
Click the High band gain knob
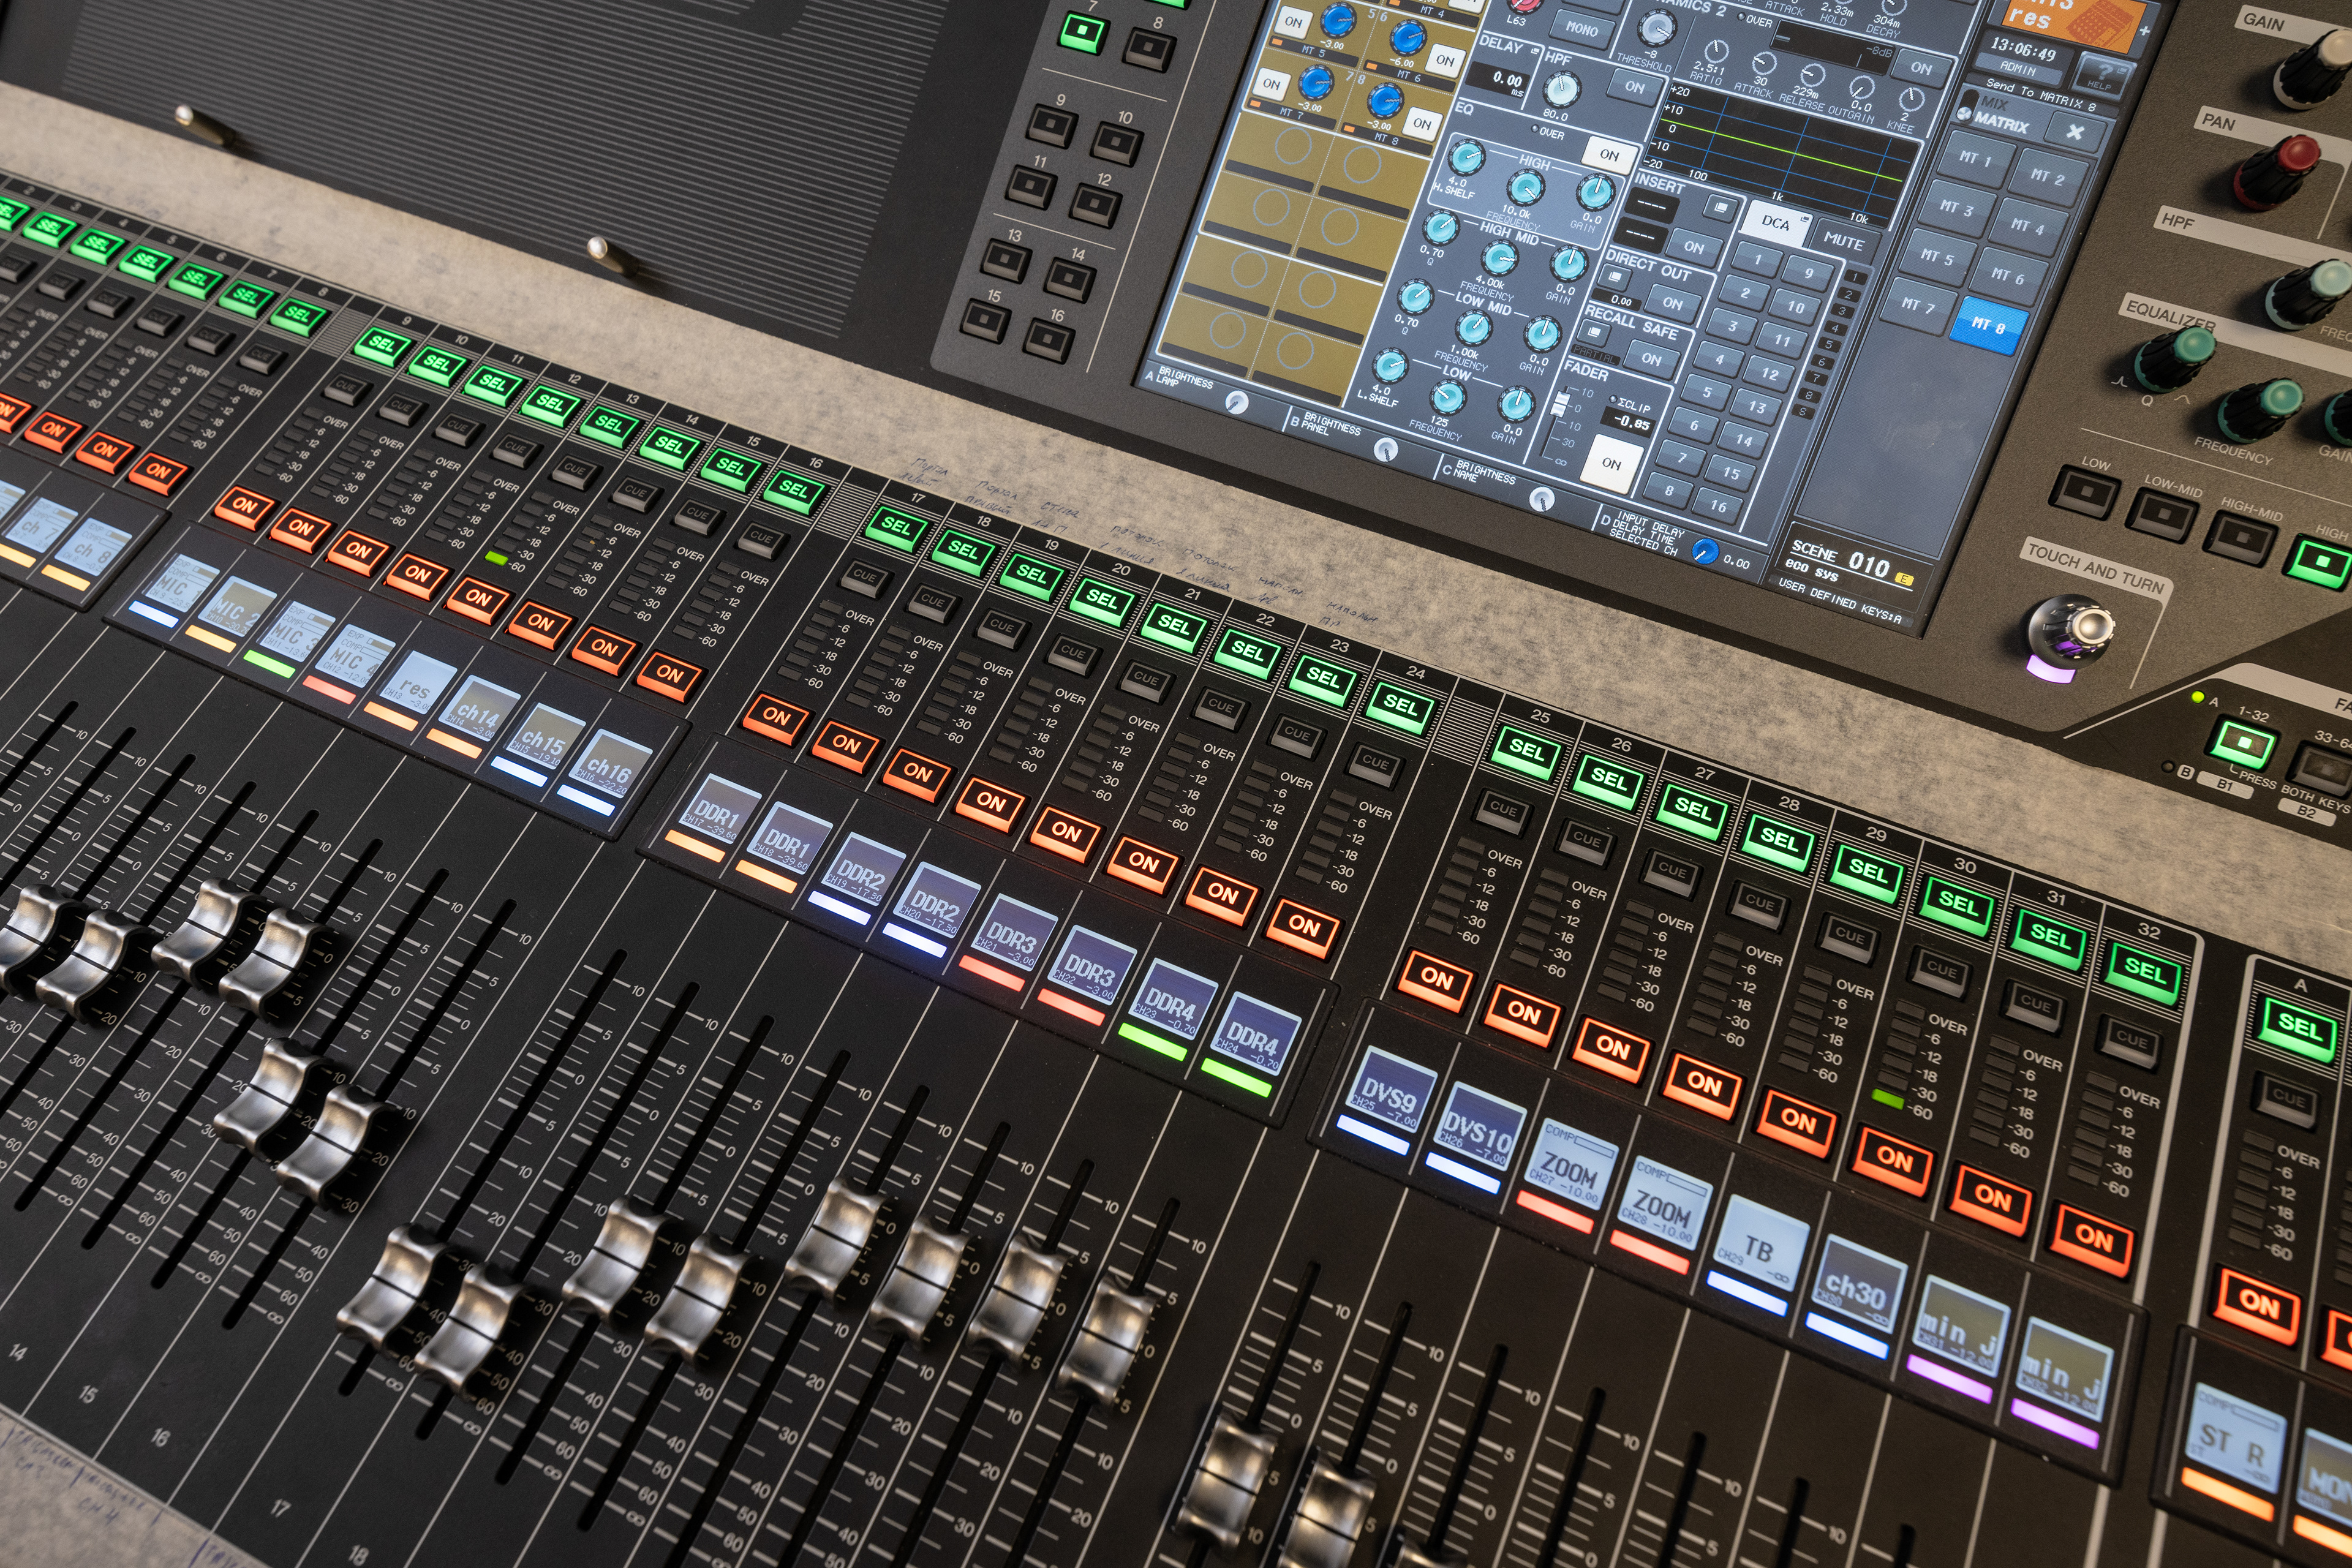(x=1595, y=191)
